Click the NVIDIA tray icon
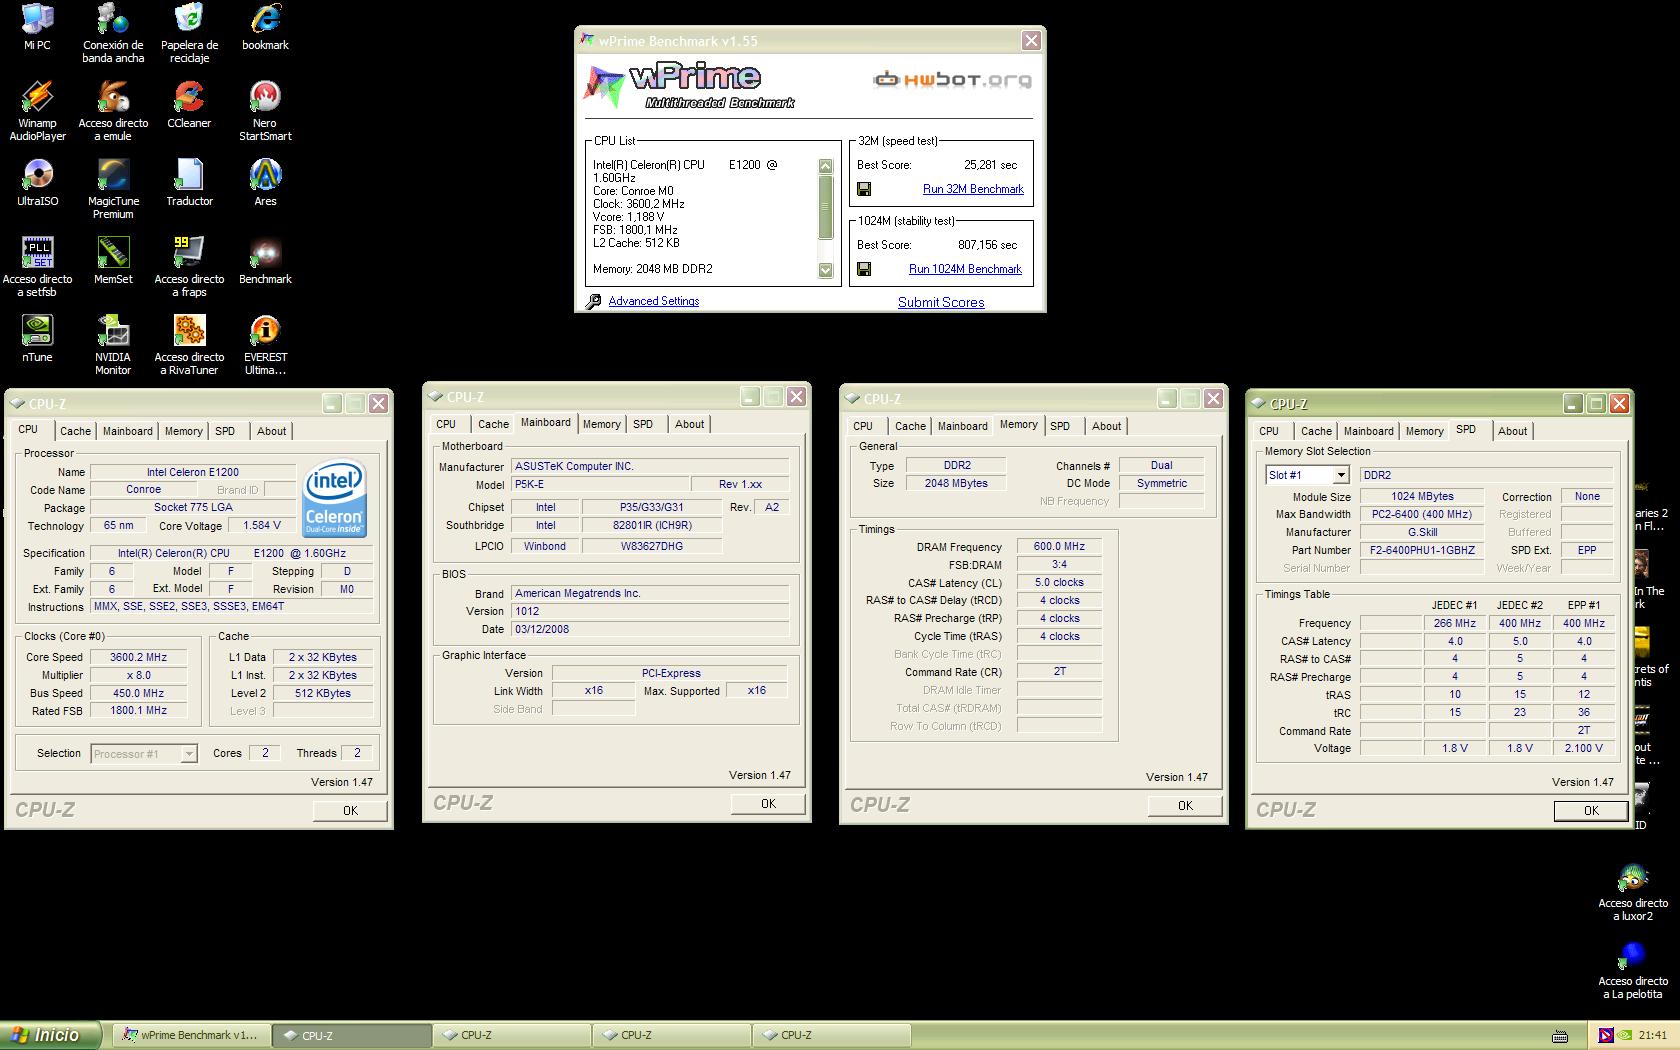 1626,1036
